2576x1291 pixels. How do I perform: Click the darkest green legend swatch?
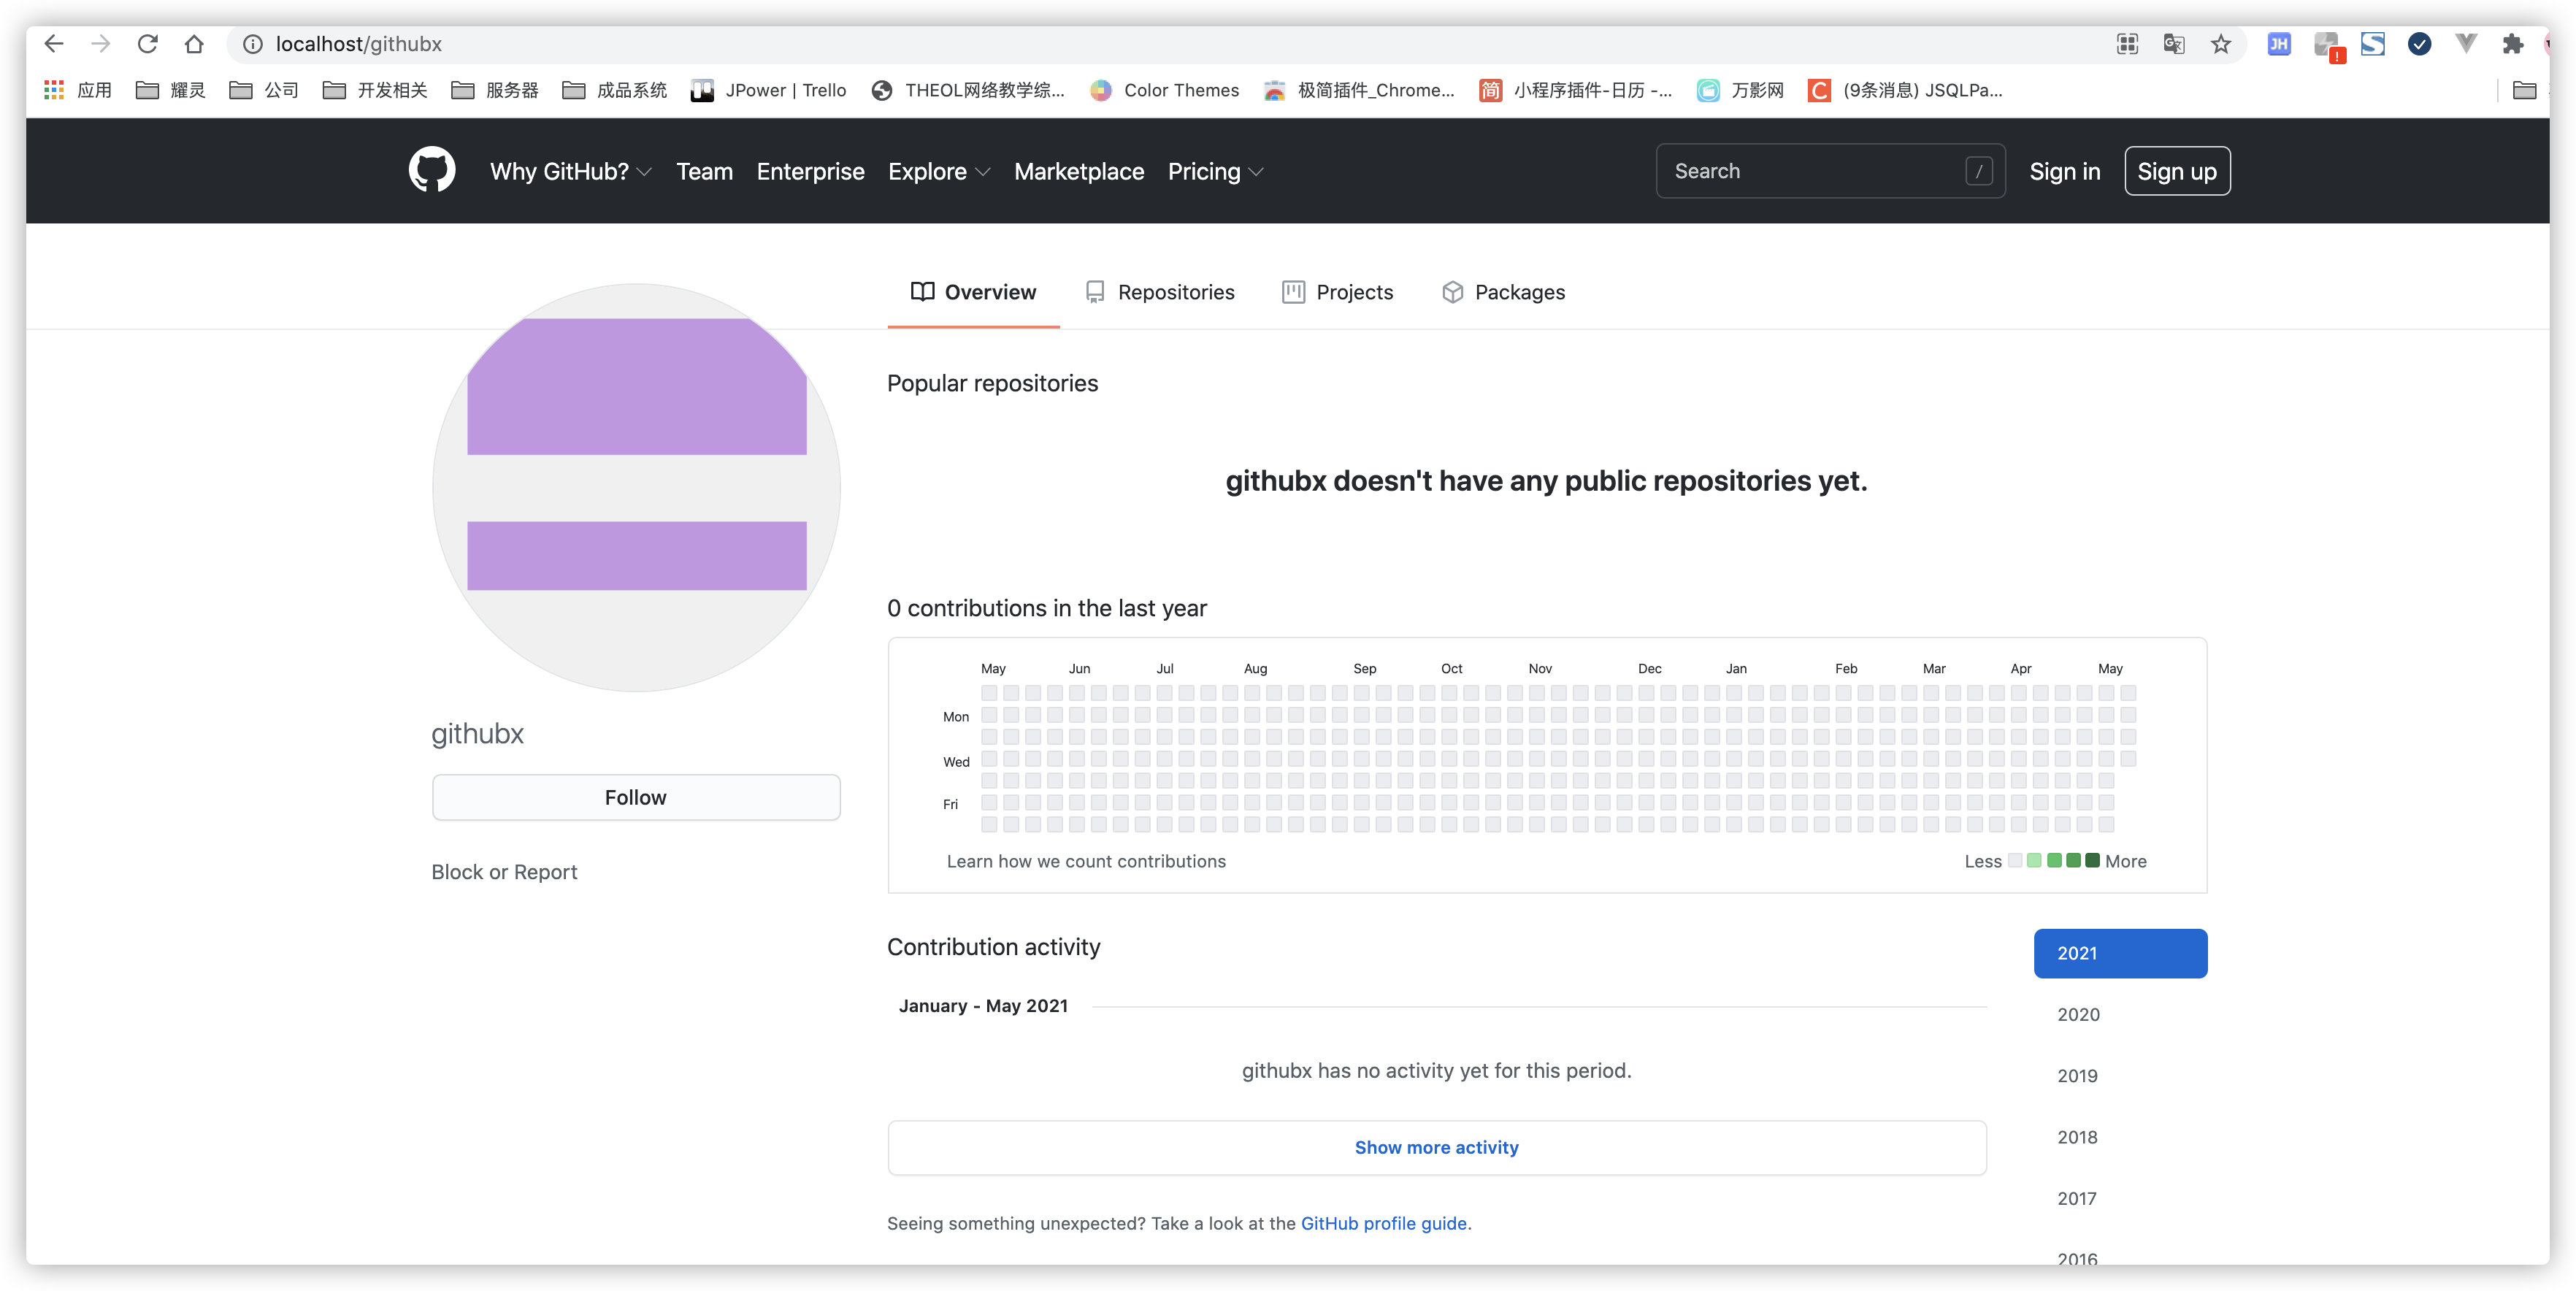pyautogui.click(x=2092, y=861)
